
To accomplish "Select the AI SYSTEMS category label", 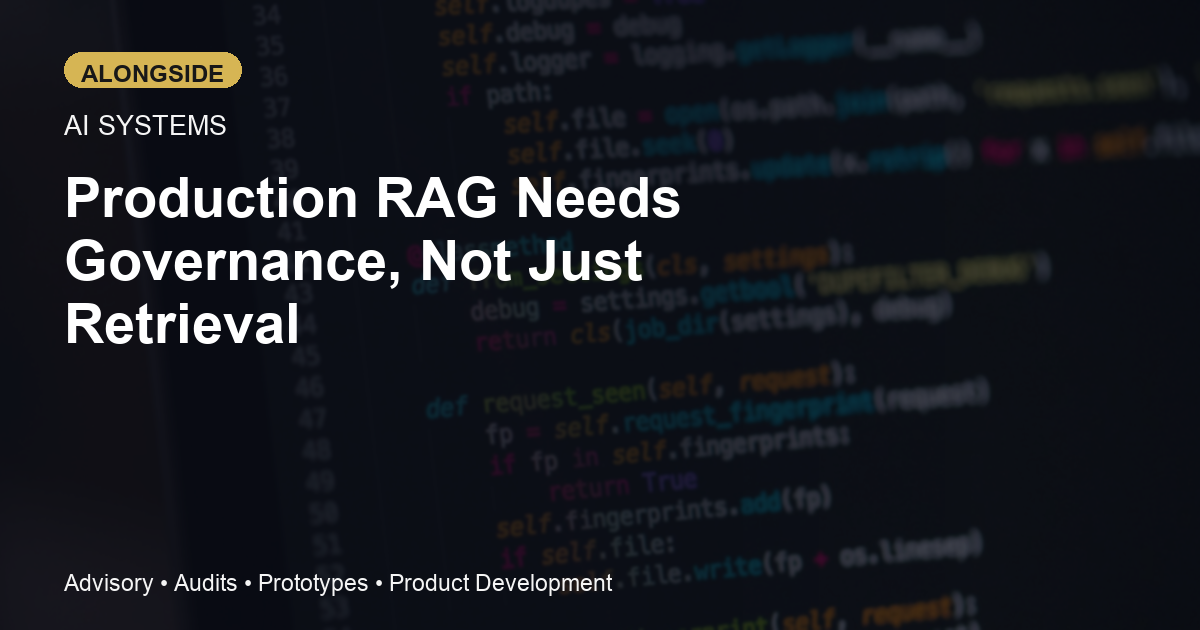I will click(x=145, y=126).
